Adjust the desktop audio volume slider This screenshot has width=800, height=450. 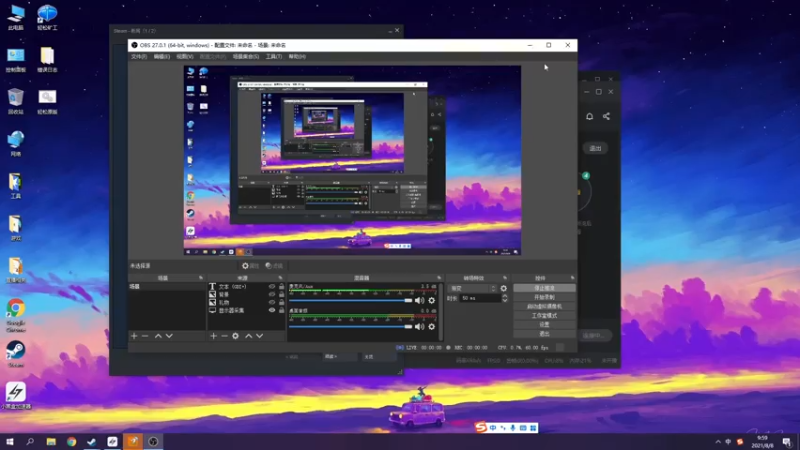351,327
